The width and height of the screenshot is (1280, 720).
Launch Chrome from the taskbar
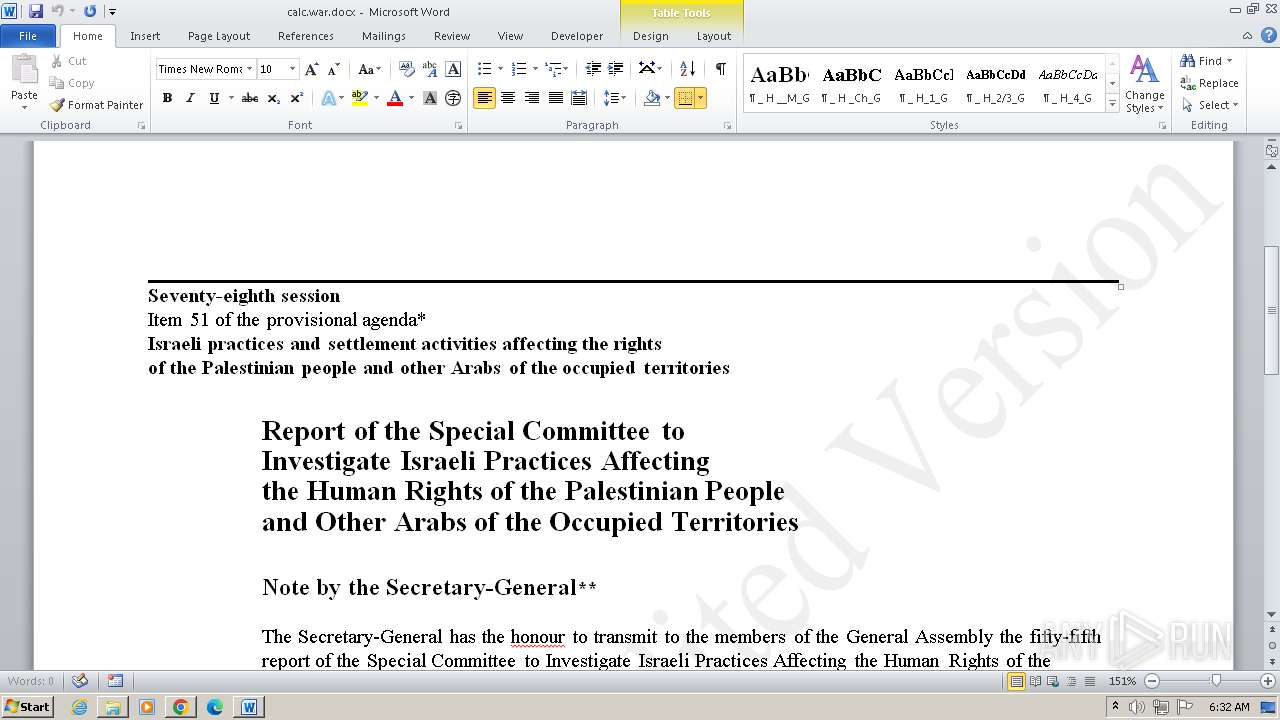[181, 707]
